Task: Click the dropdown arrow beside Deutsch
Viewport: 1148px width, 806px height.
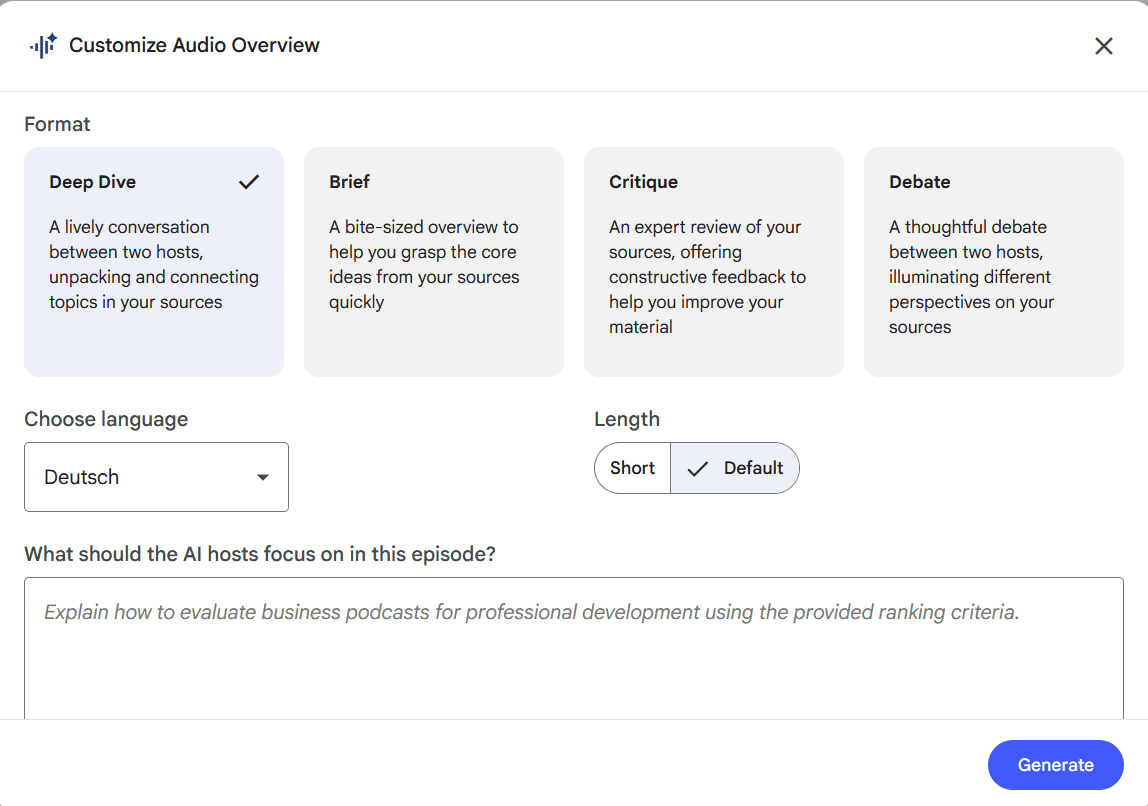Action: [265, 477]
